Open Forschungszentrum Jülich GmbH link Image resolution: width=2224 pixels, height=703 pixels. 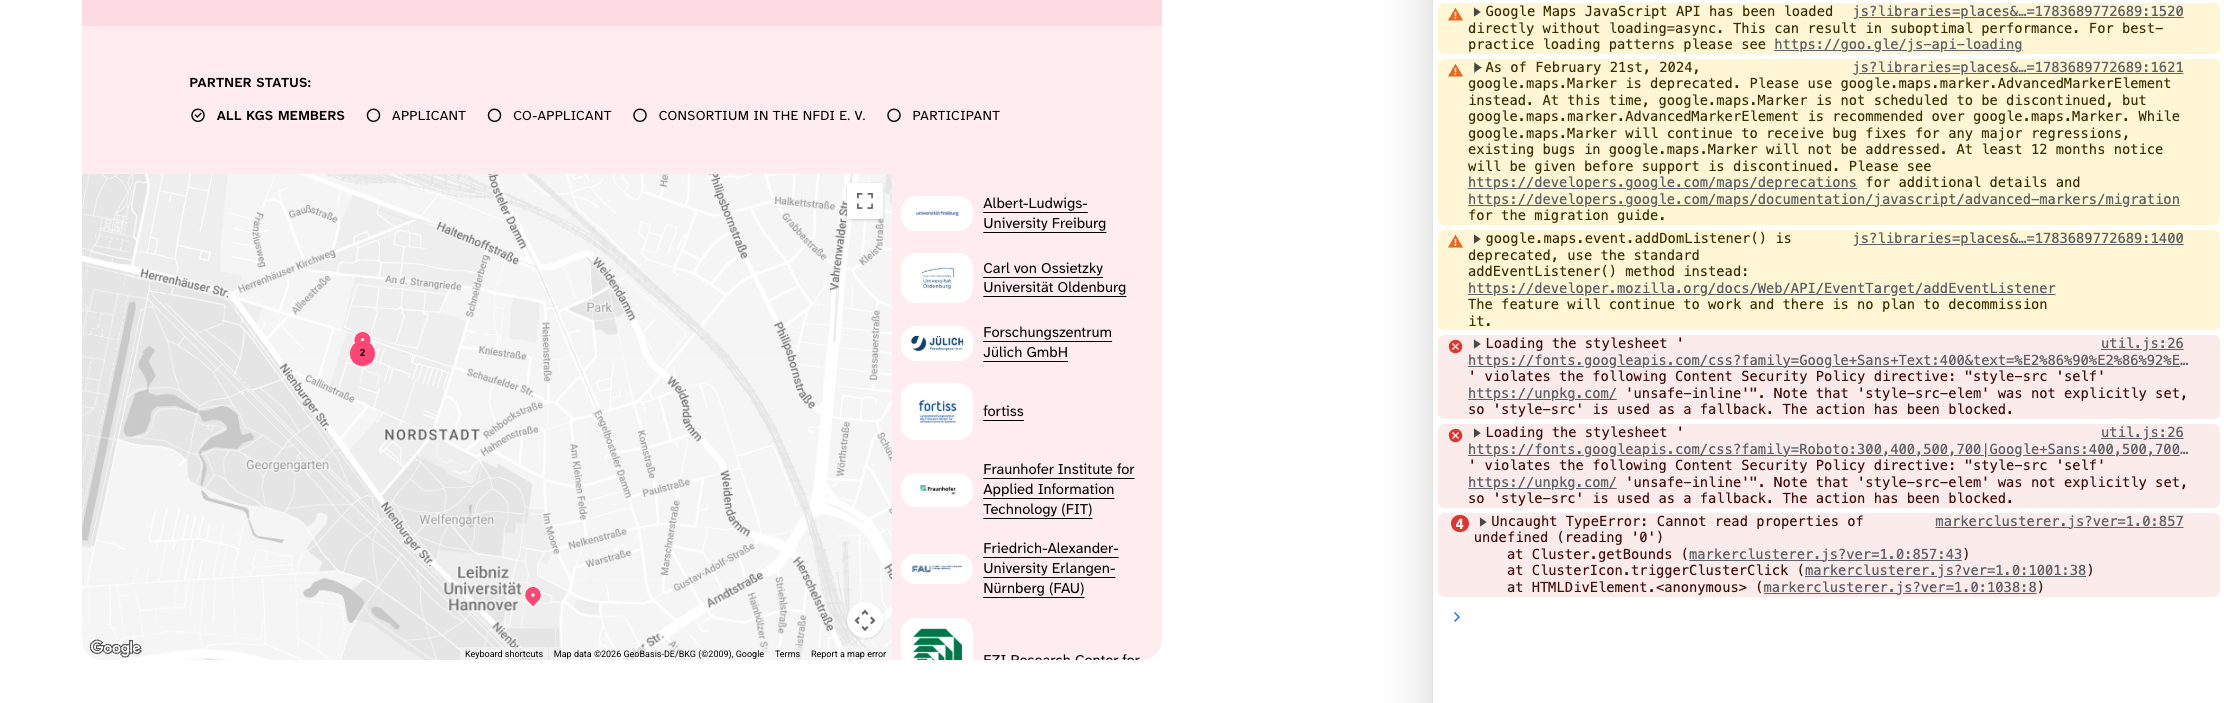pyautogui.click(x=1047, y=342)
